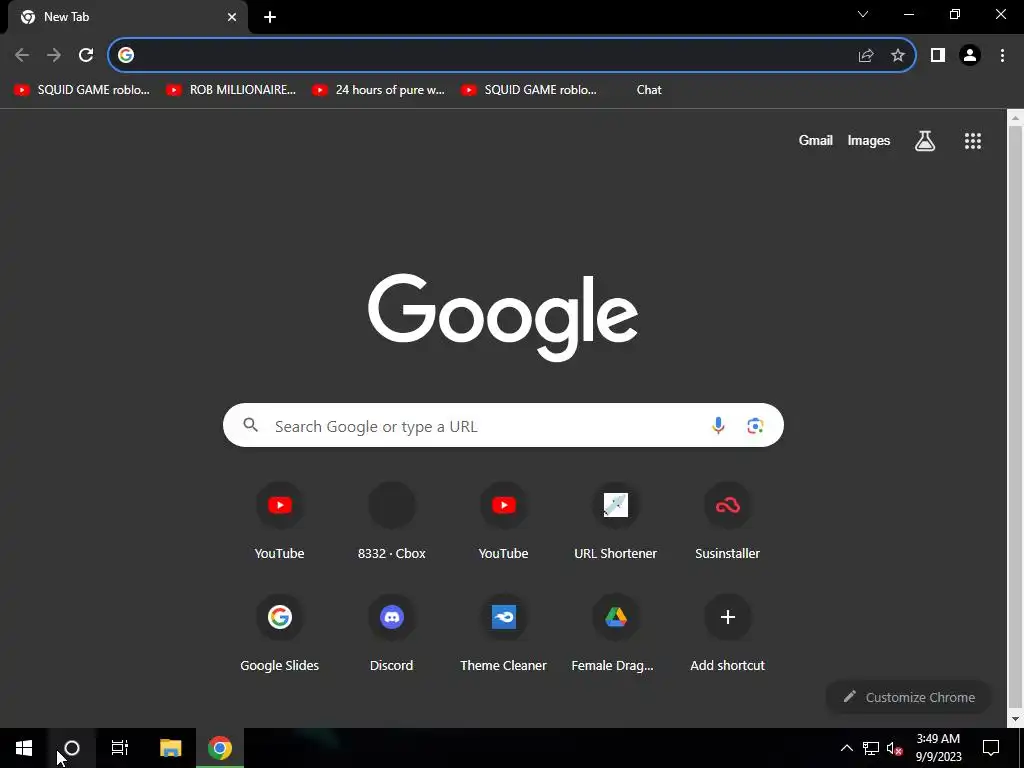The image size is (1024, 768).
Task: Open Search Labs flask icon
Action: click(925, 140)
